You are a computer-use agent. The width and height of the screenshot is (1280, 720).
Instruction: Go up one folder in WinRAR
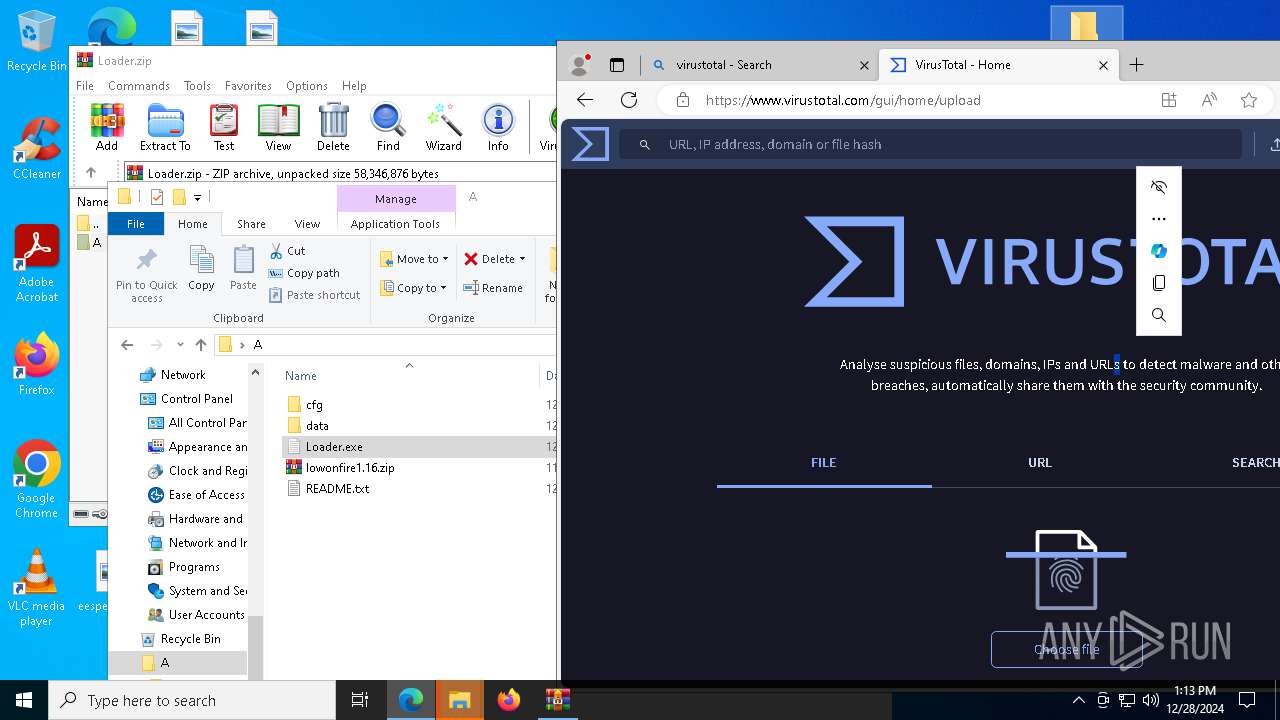[91, 173]
